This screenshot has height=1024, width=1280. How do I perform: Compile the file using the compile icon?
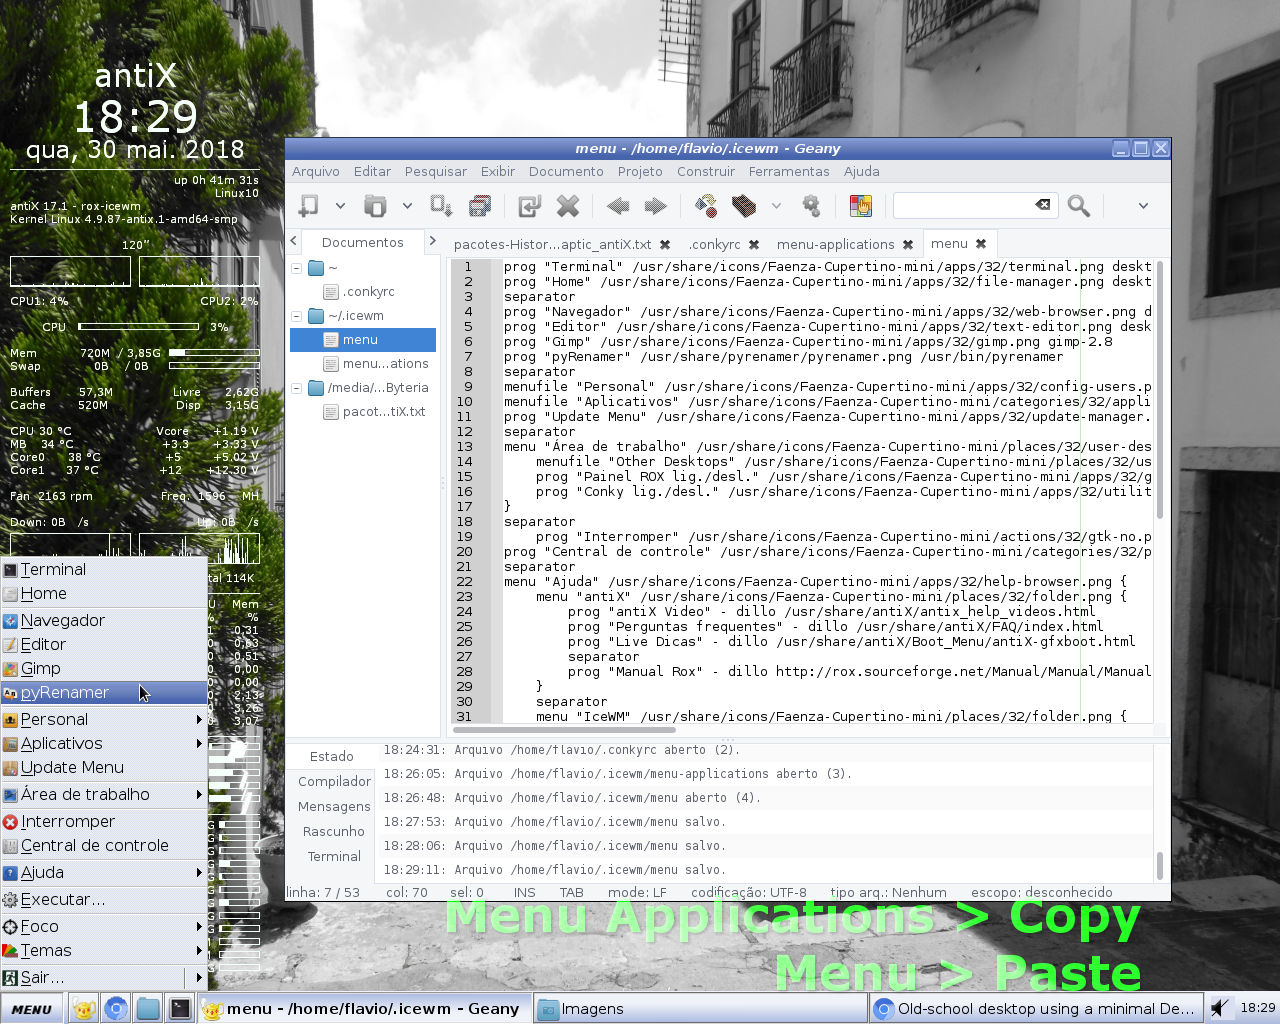pyautogui.click(x=705, y=206)
